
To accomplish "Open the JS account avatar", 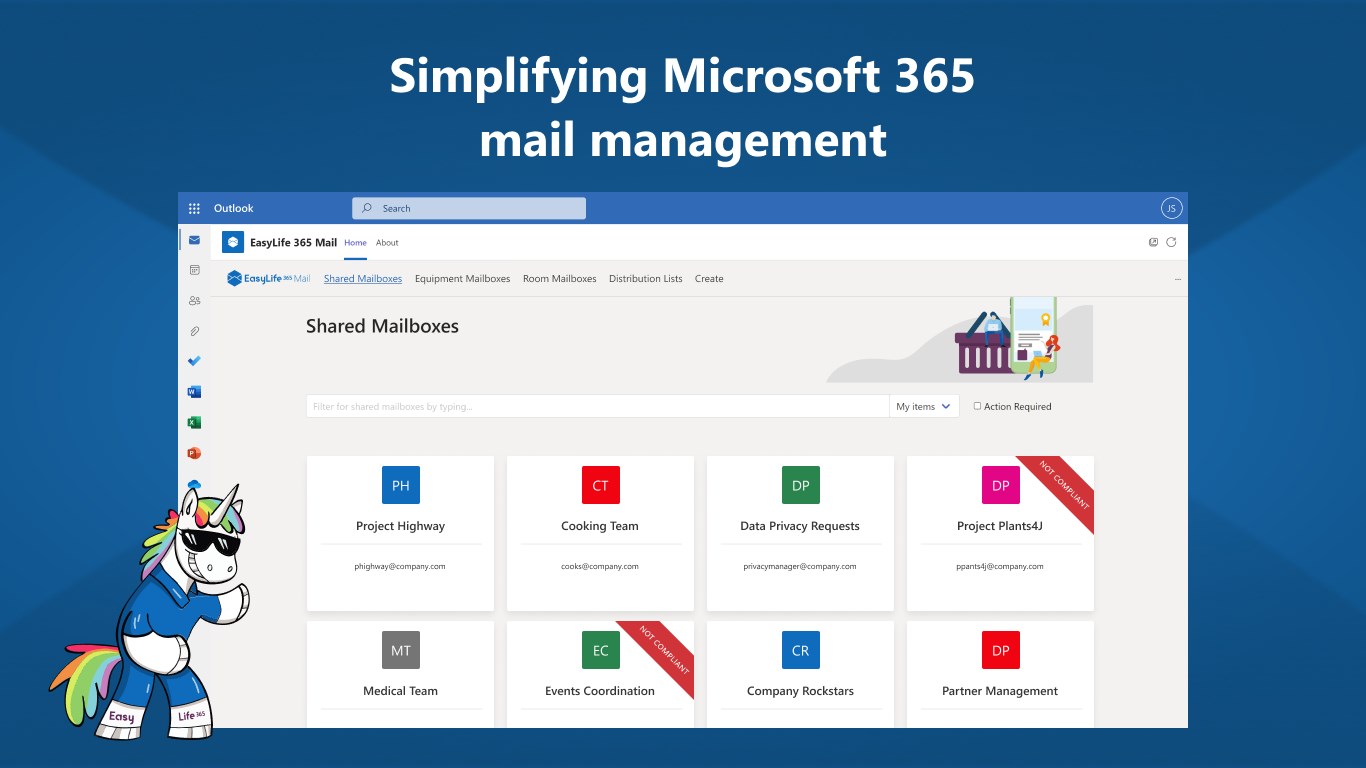I will coord(1171,208).
